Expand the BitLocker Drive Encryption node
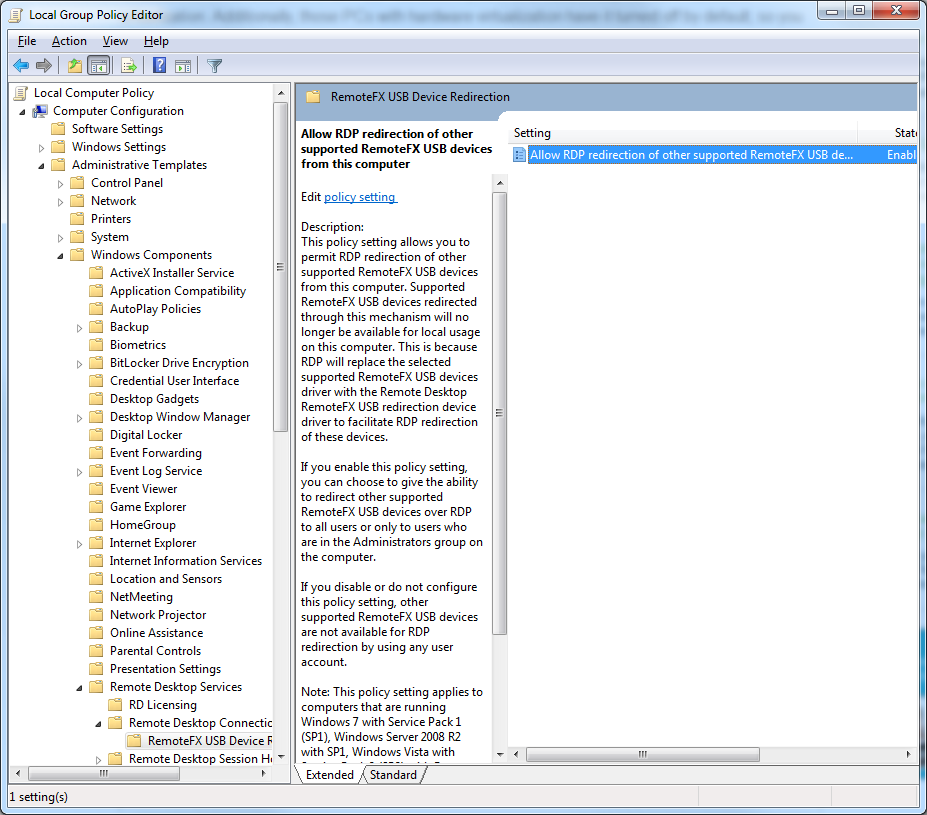This screenshot has width=927, height=815. 80,364
